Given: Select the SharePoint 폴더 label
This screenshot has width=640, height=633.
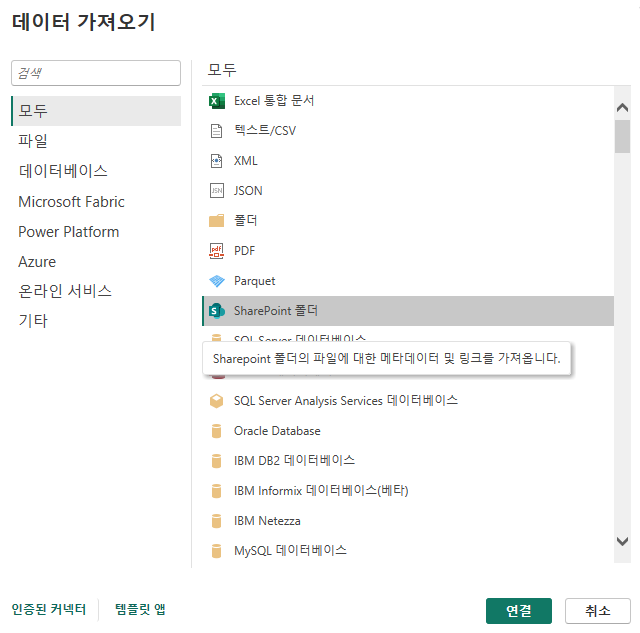Looking at the screenshot, I should 276,311.
